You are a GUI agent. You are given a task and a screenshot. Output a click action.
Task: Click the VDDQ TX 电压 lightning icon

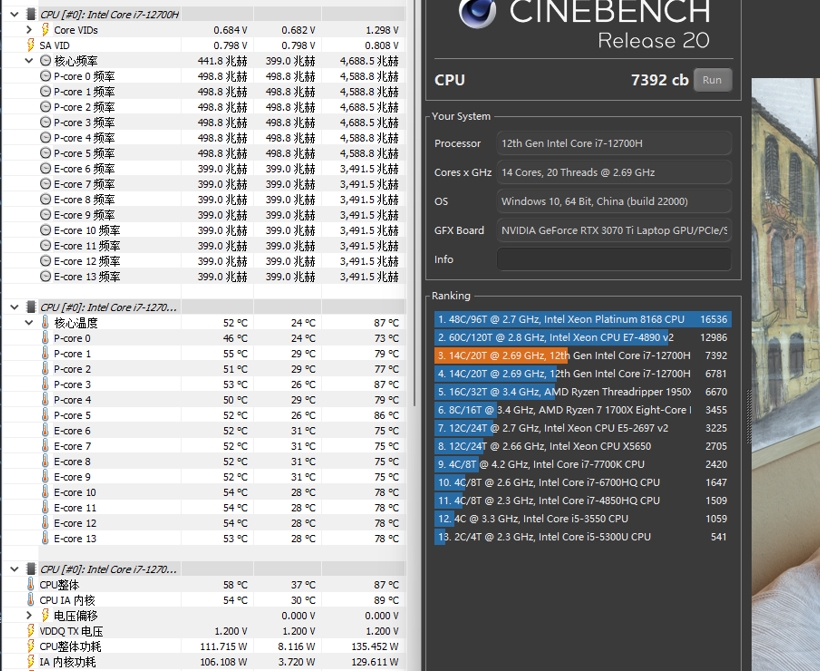[x=31, y=631]
